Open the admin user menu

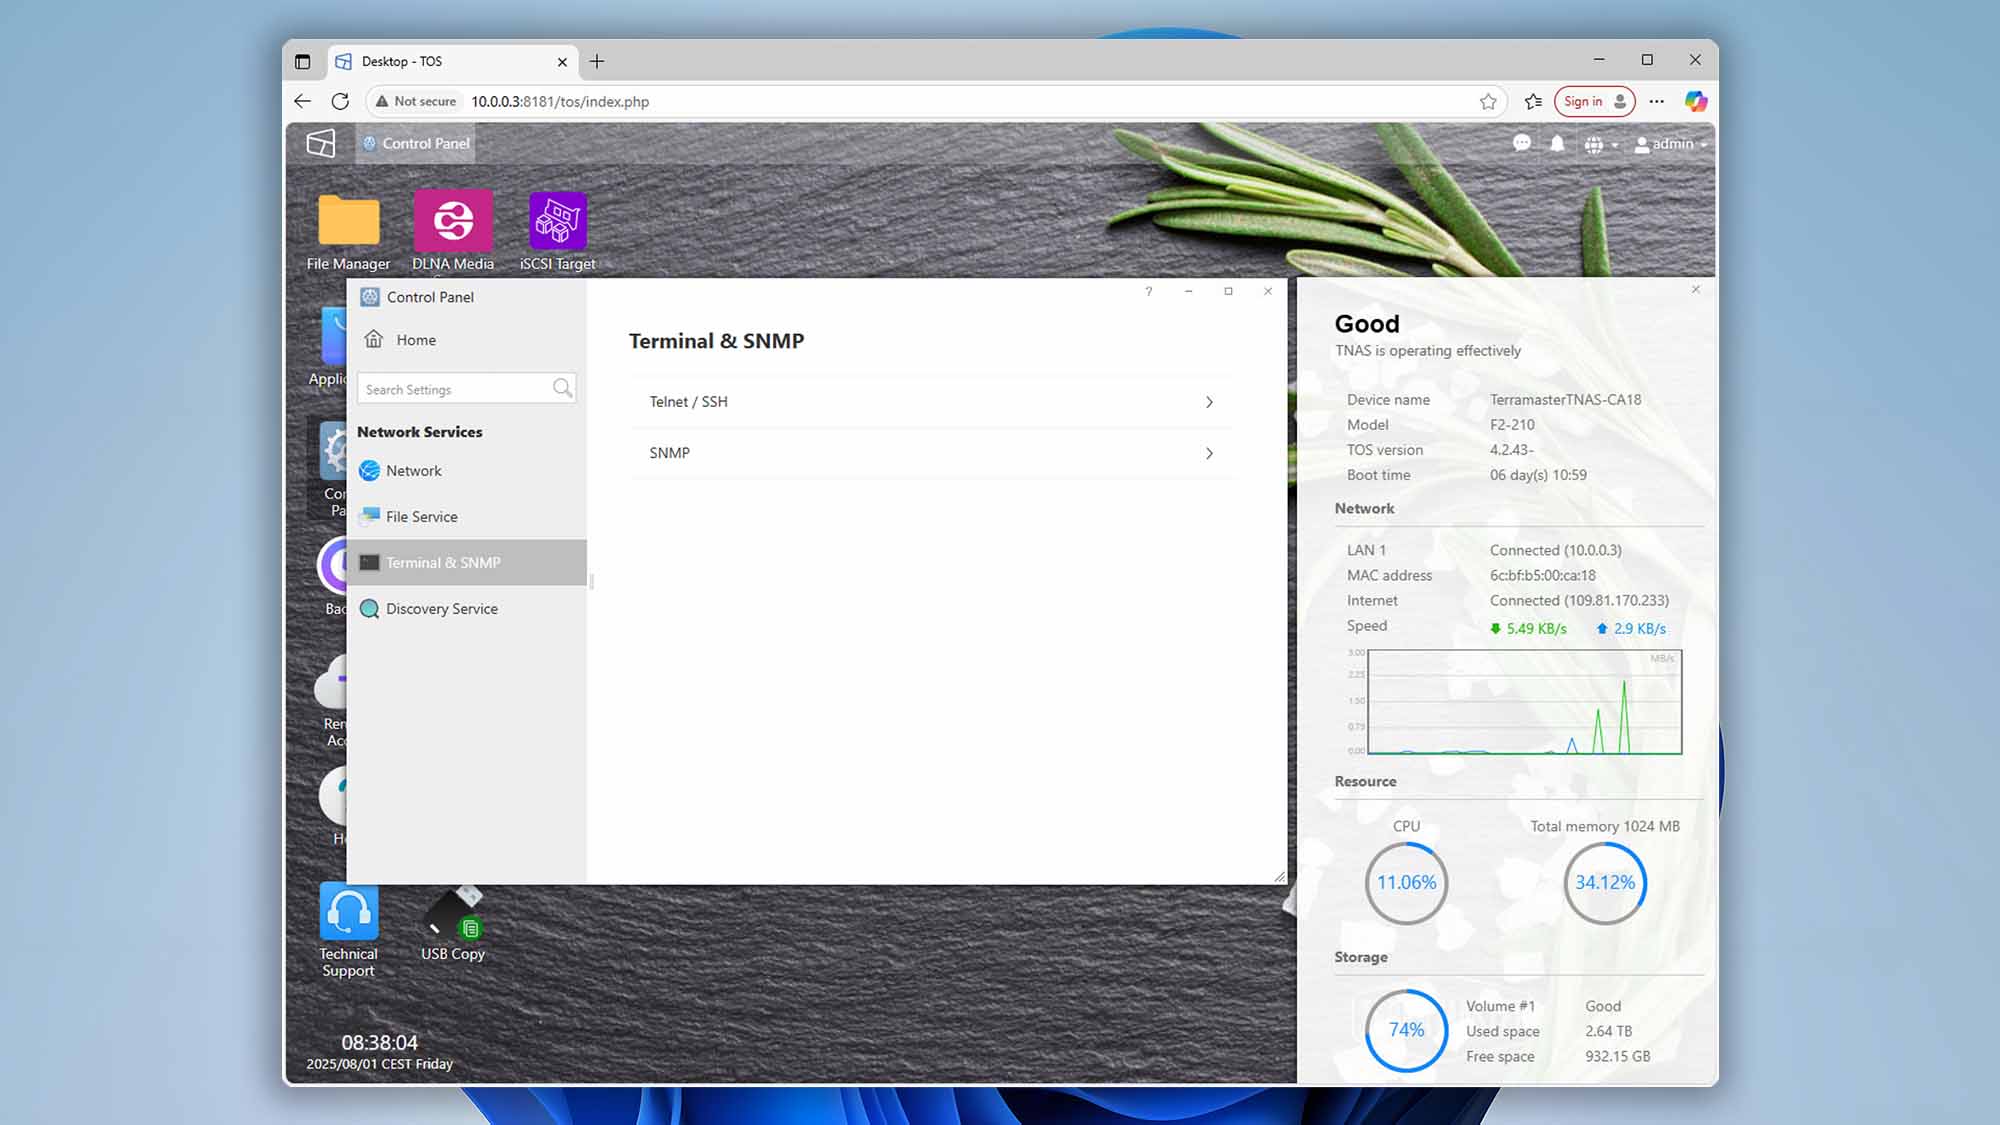(x=1670, y=144)
